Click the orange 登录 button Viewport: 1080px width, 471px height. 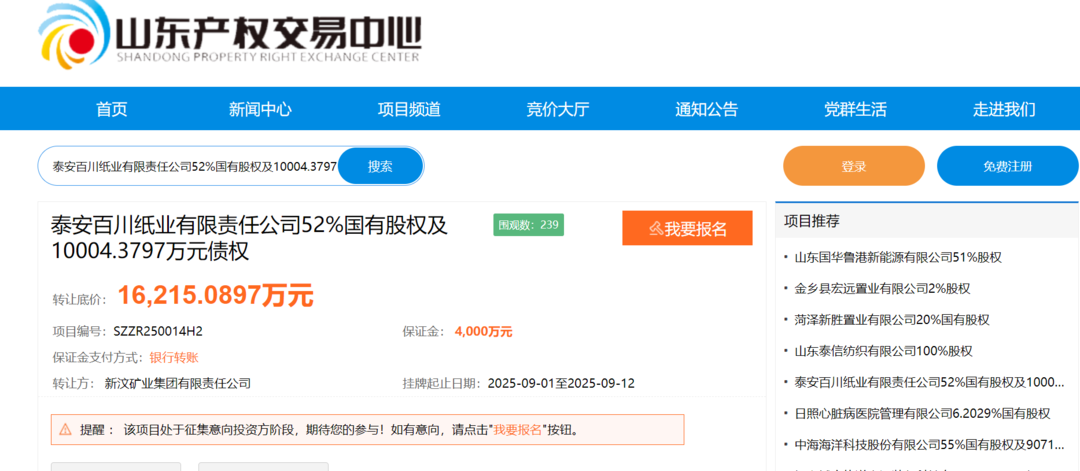click(x=853, y=166)
